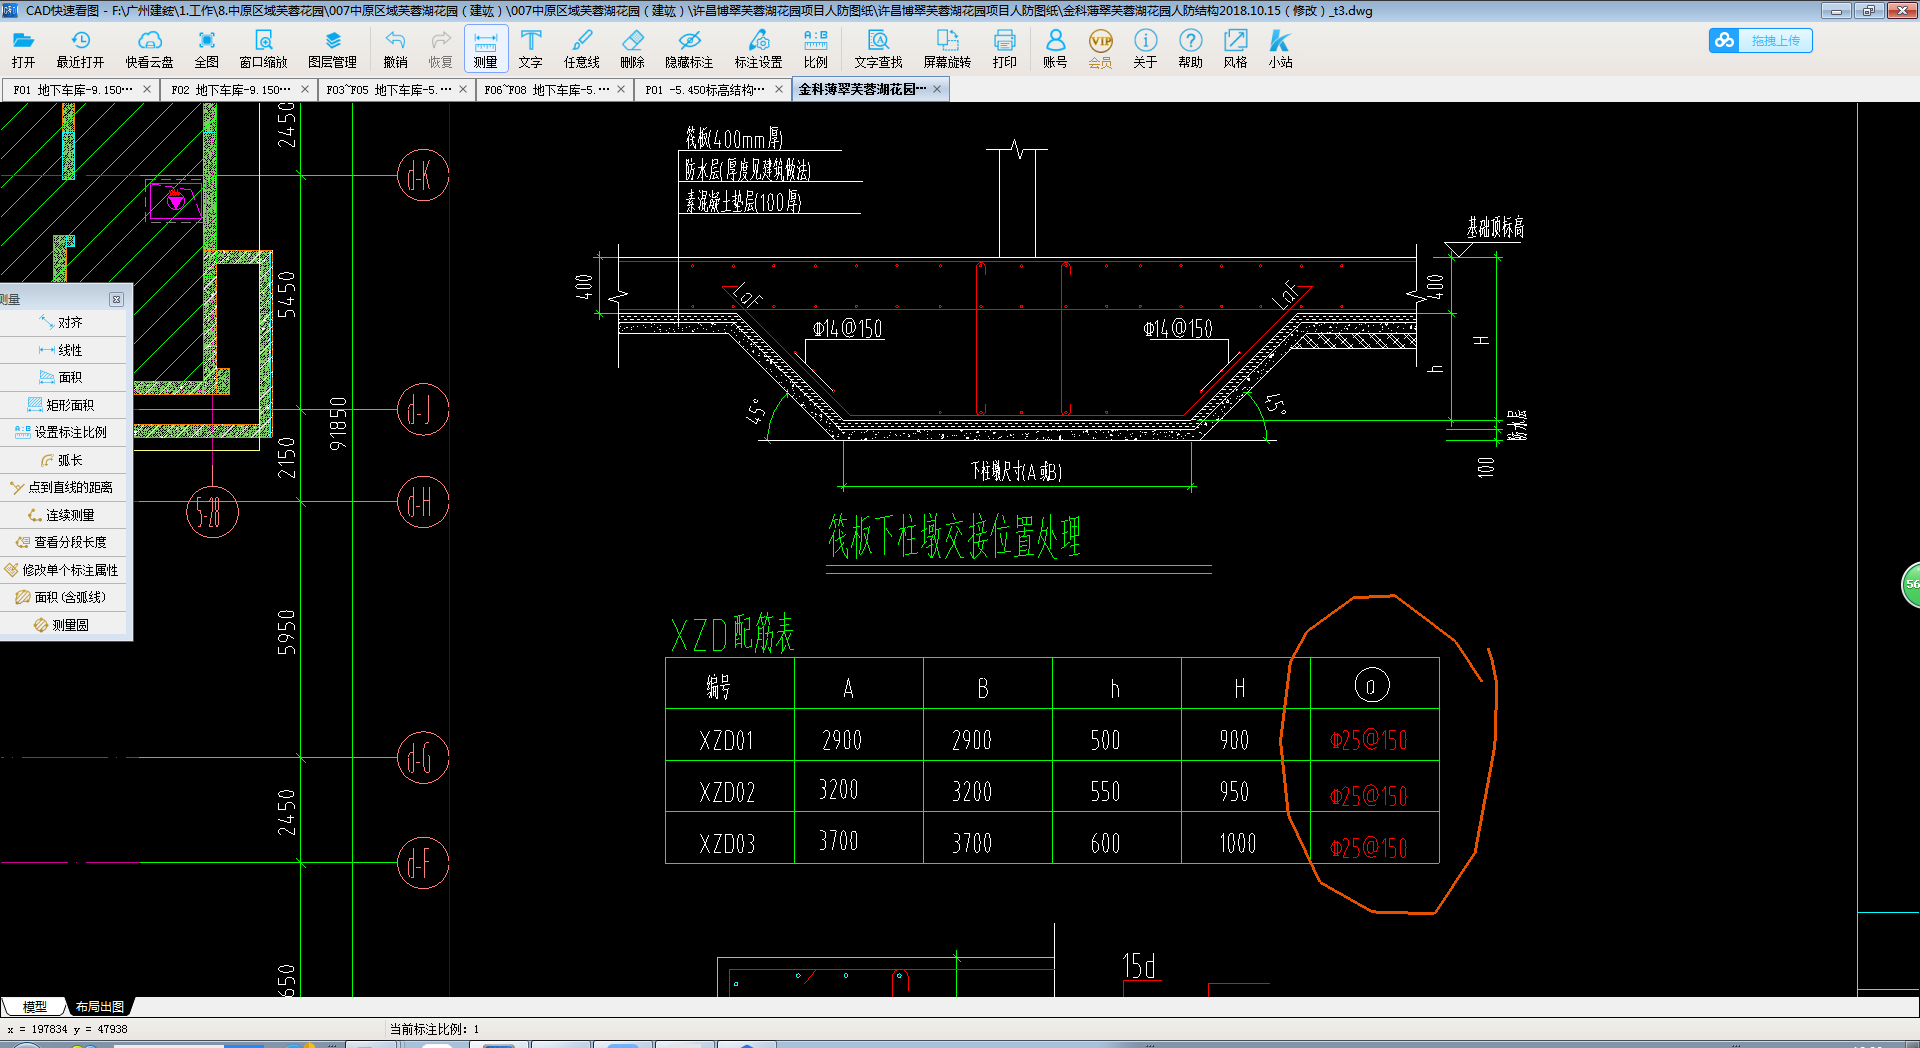Click the 拖拽上传 upload button

(x=1761, y=41)
